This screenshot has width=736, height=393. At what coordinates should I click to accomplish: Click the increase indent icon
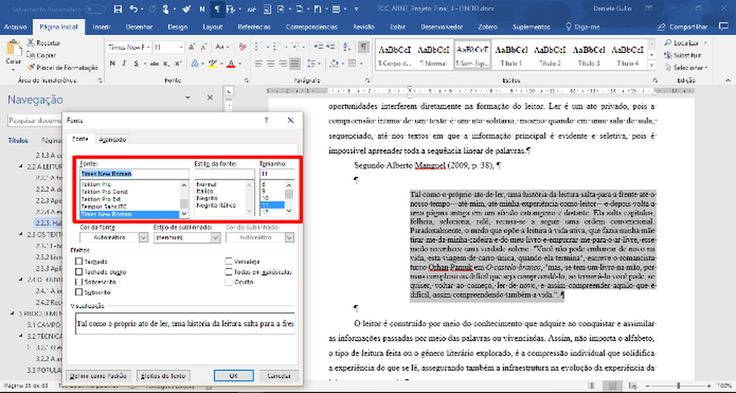pyautogui.click(x=330, y=46)
